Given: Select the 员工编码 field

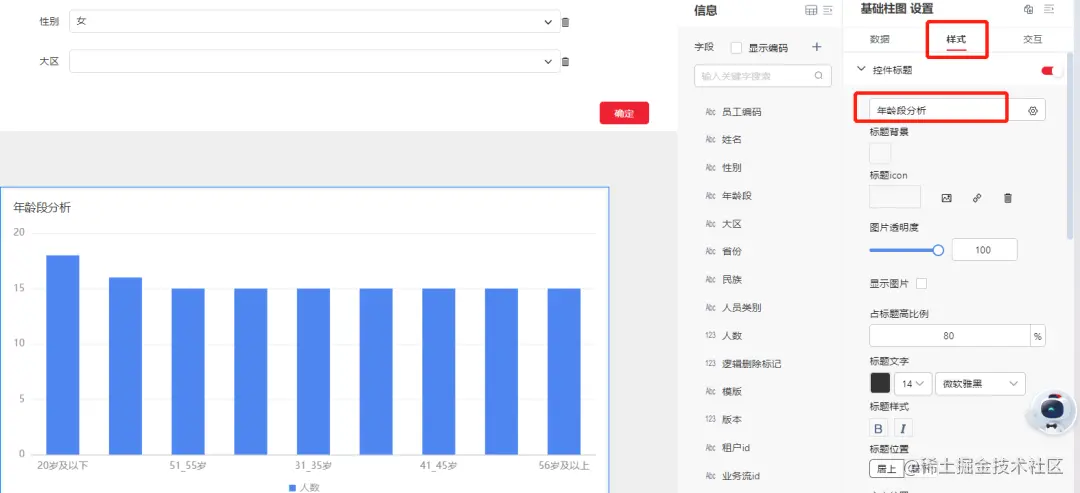Looking at the screenshot, I should [x=741, y=112].
